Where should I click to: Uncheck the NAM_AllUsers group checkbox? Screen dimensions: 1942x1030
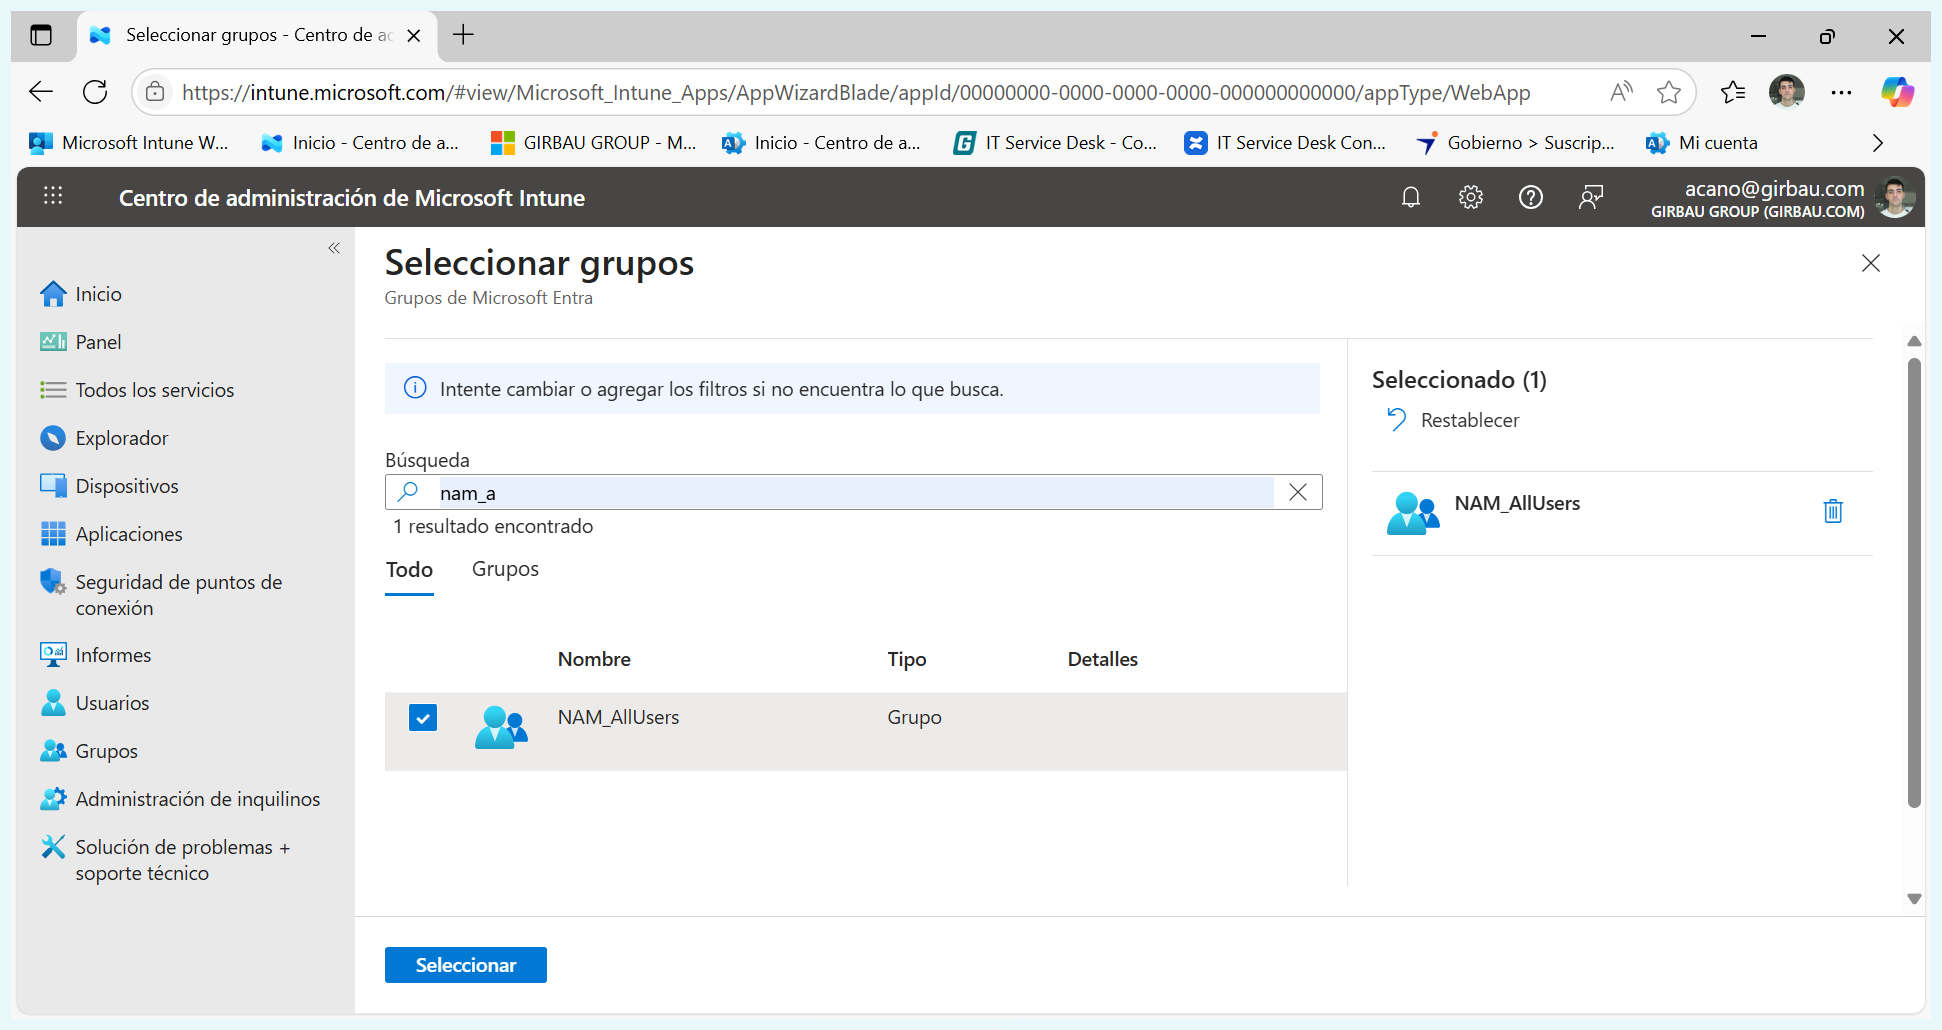point(423,718)
